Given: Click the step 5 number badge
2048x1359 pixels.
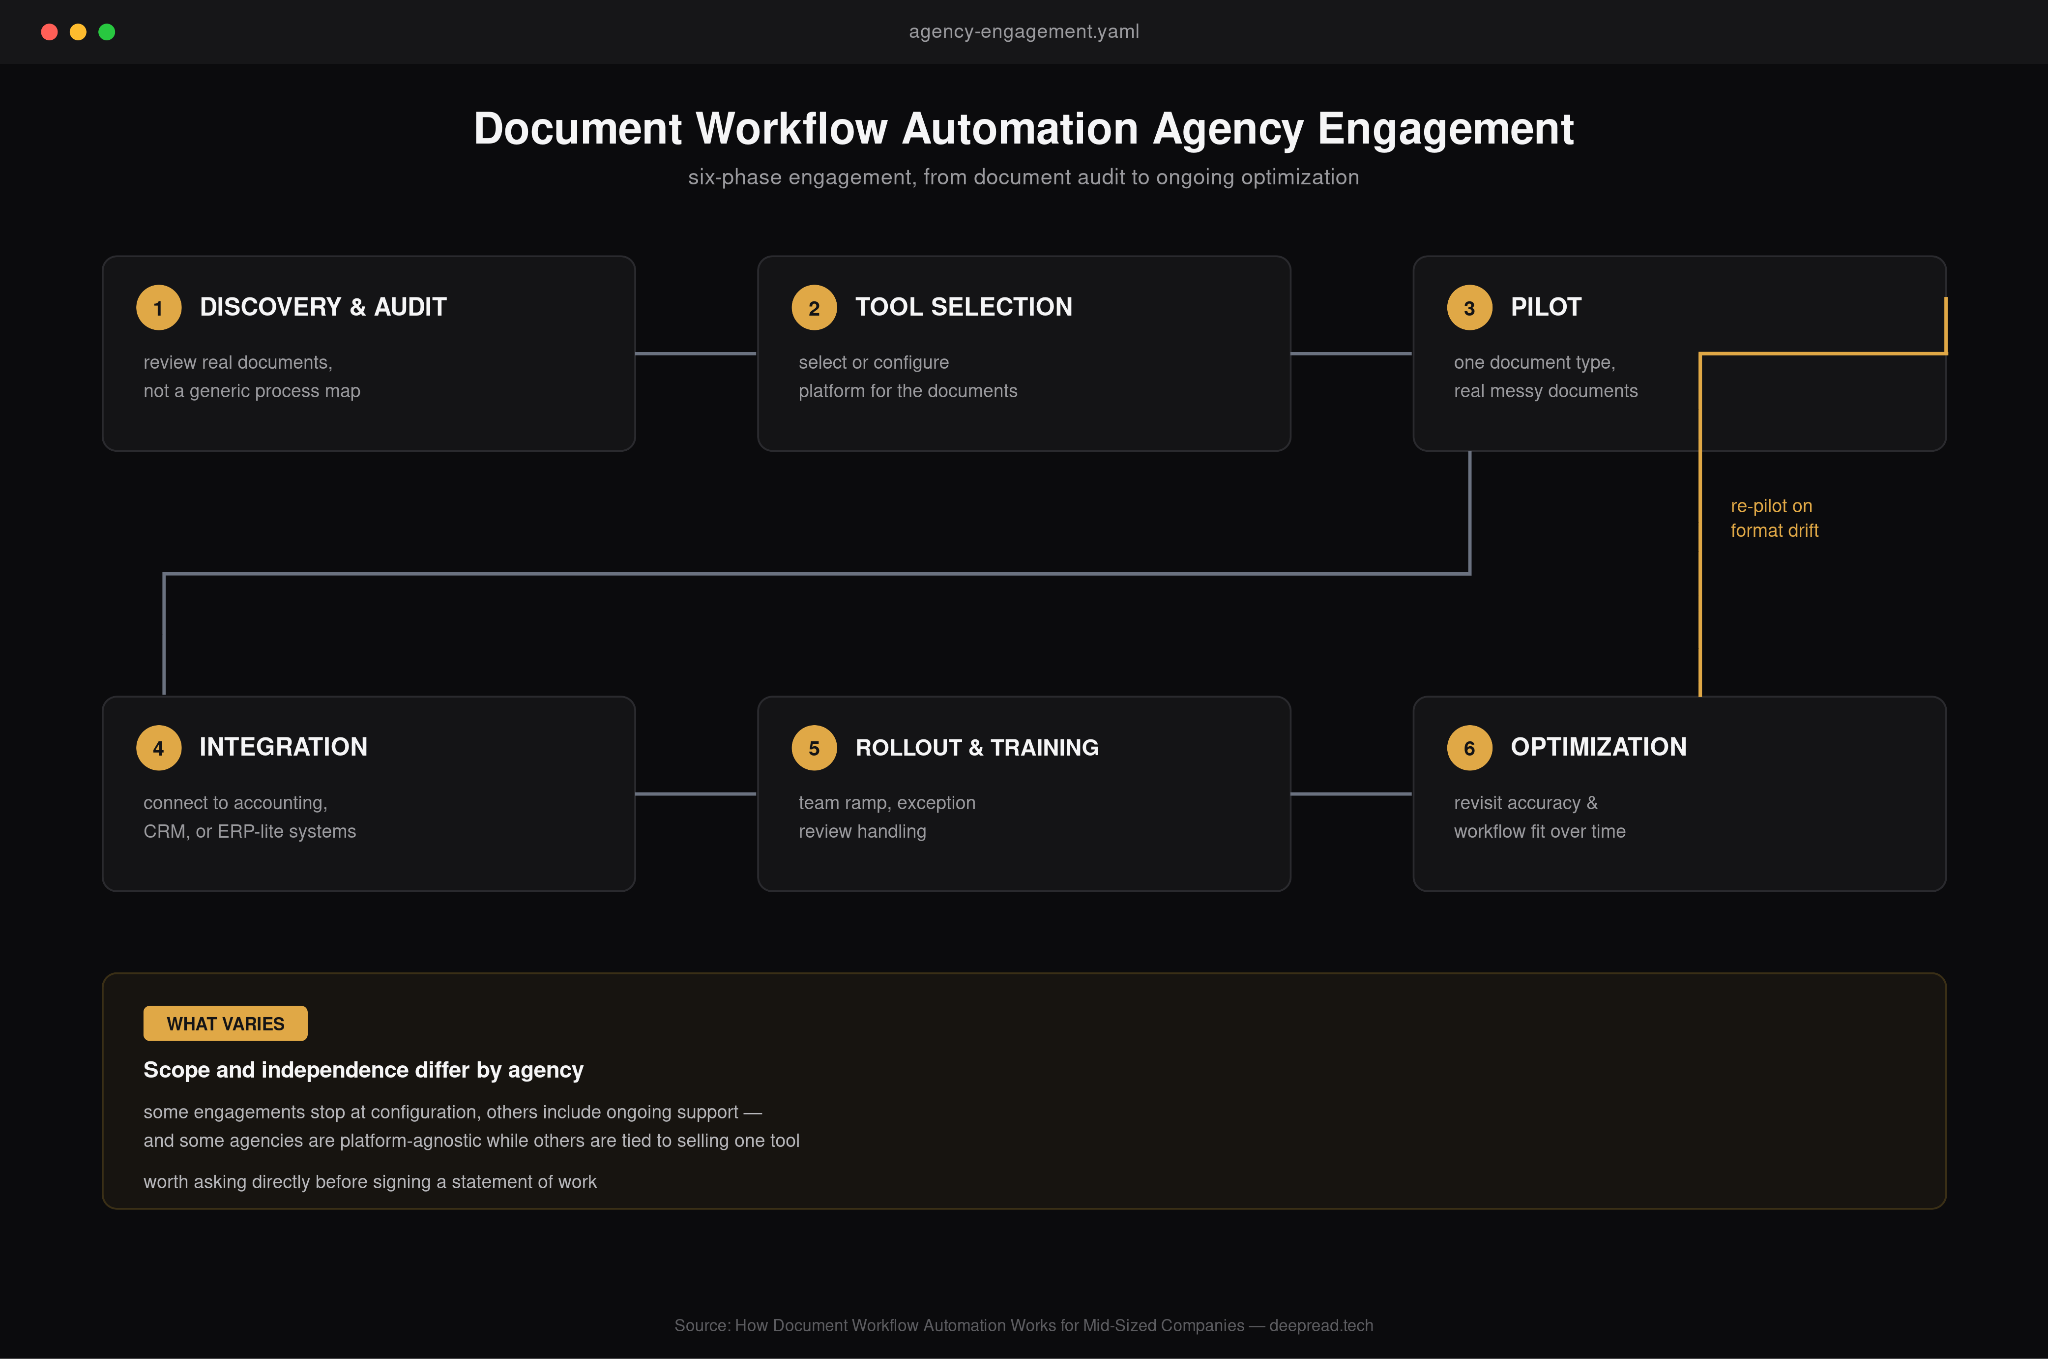Looking at the screenshot, I should point(814,748).
